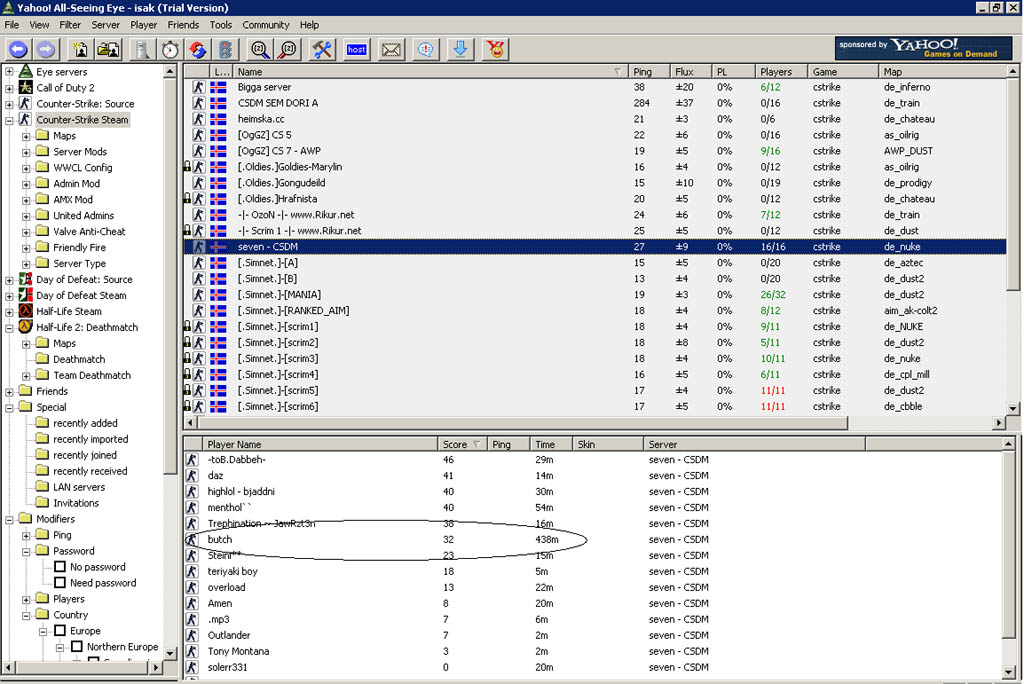Screen dimensions: 1024x684
Task: Collapse the Counter-Strike Steam tree node
Action: click(9, 120)
